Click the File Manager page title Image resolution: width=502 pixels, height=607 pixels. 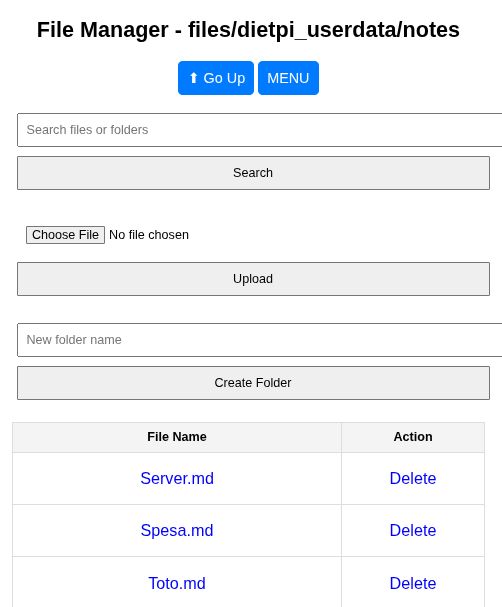coord(248,30)
